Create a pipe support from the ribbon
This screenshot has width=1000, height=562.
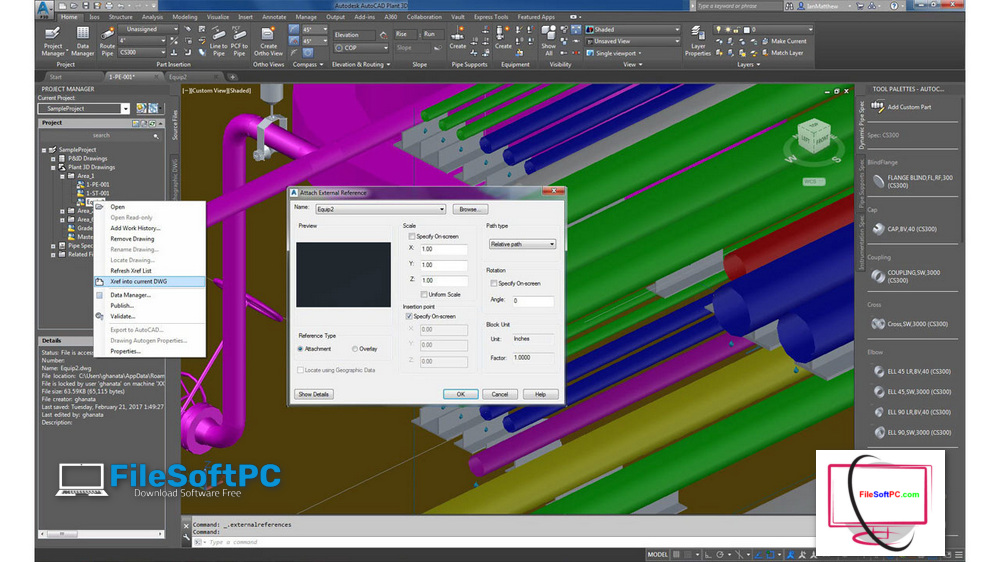coord(457,38)
